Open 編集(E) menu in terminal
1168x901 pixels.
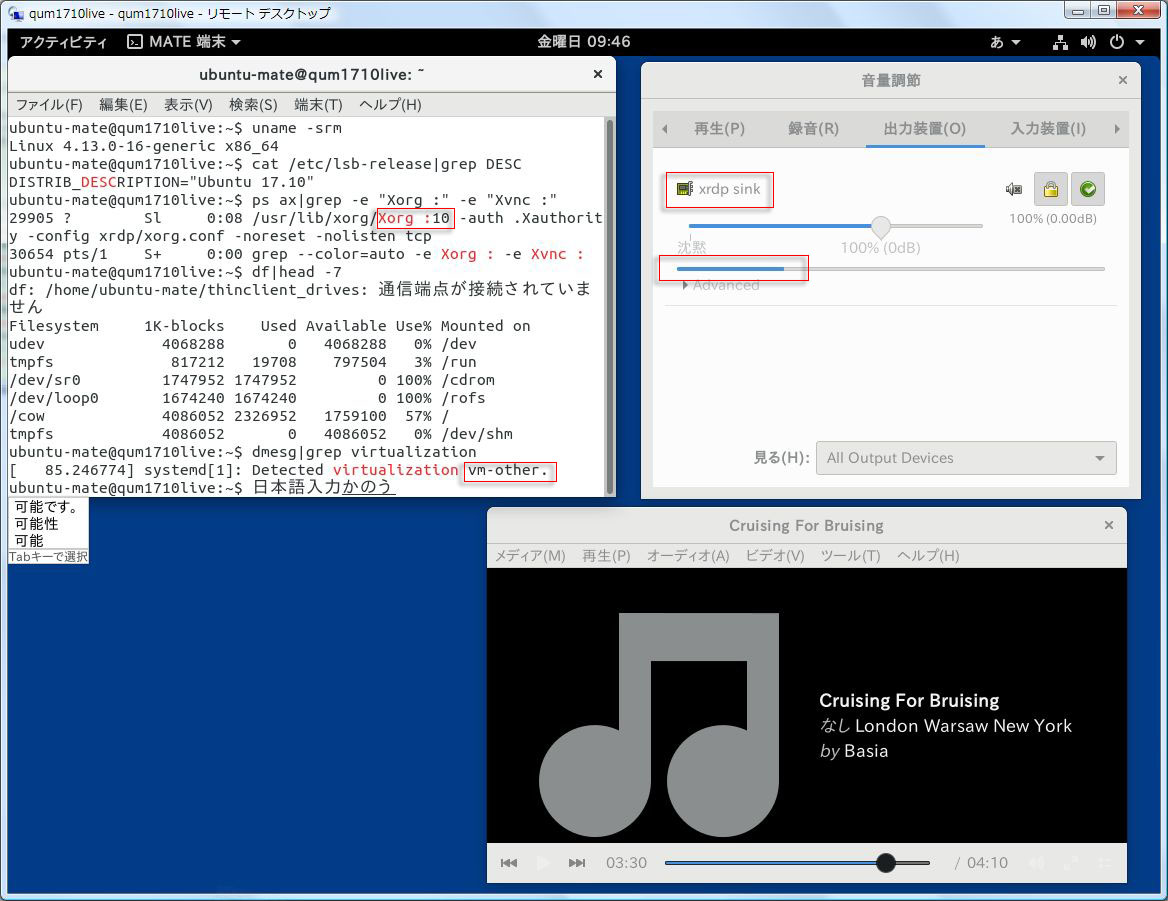pos(123,104)
